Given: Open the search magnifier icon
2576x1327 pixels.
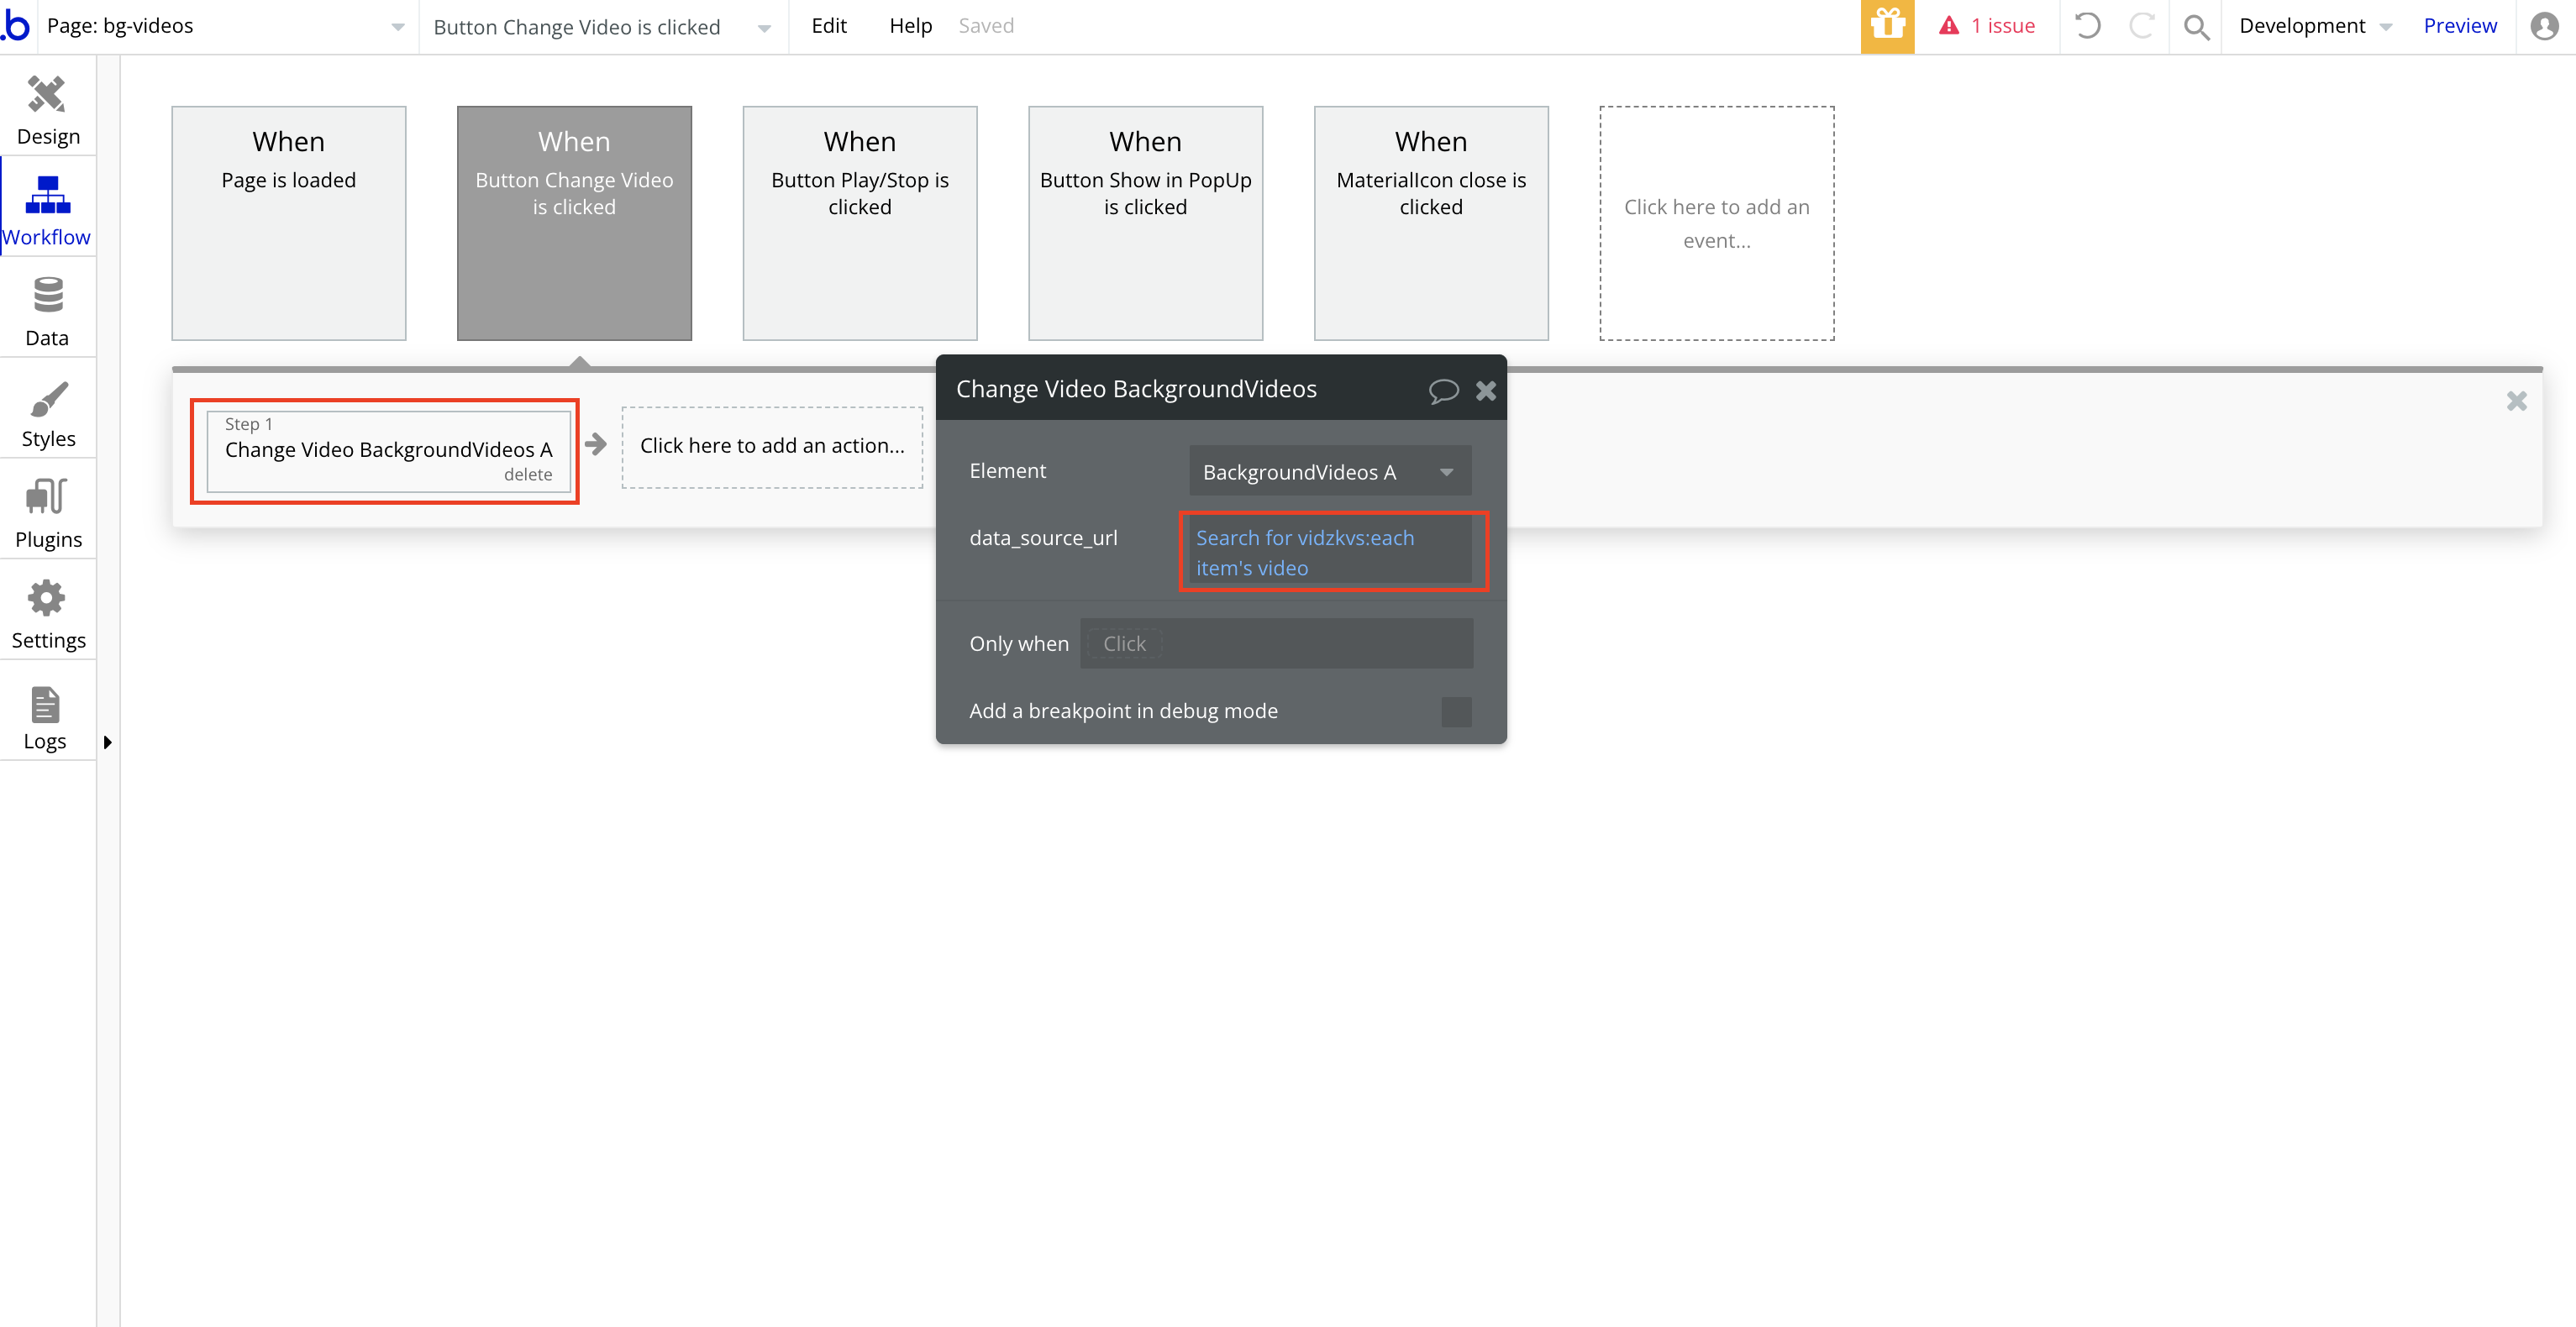Looking at the screenshot, I should (2196, 27).
